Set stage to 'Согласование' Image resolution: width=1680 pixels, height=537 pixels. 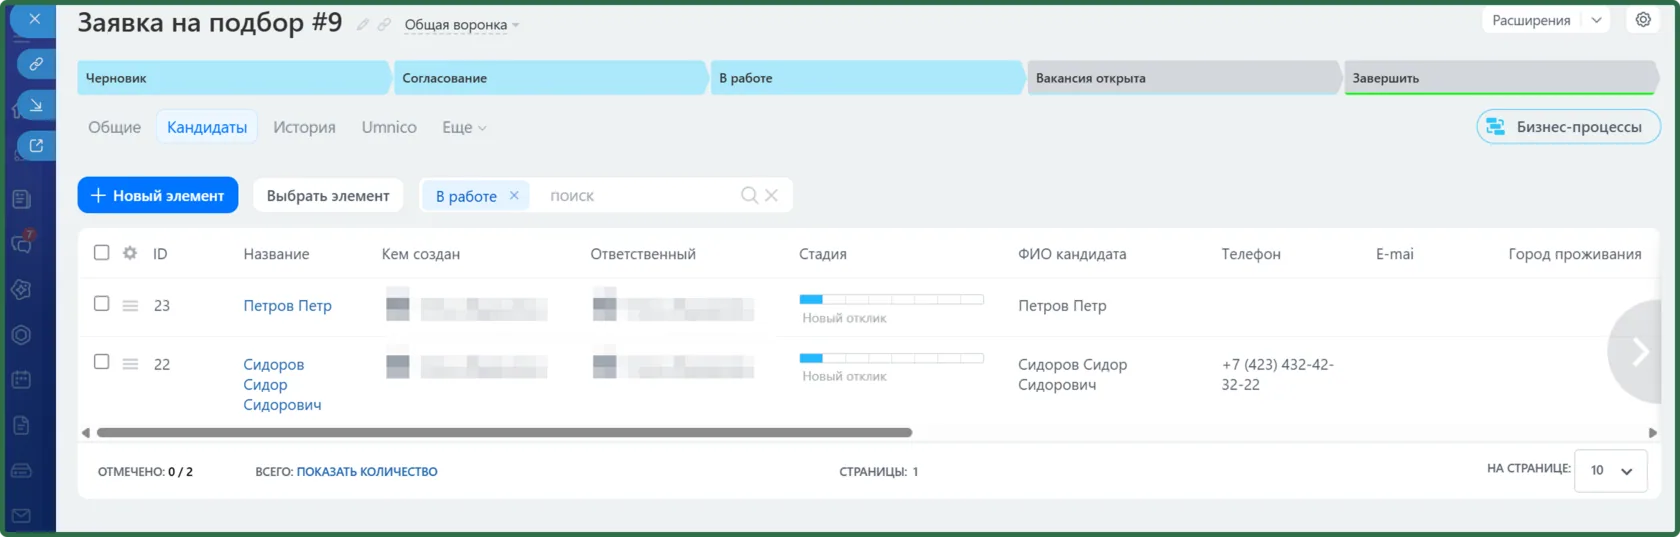(x=550, y=78)
